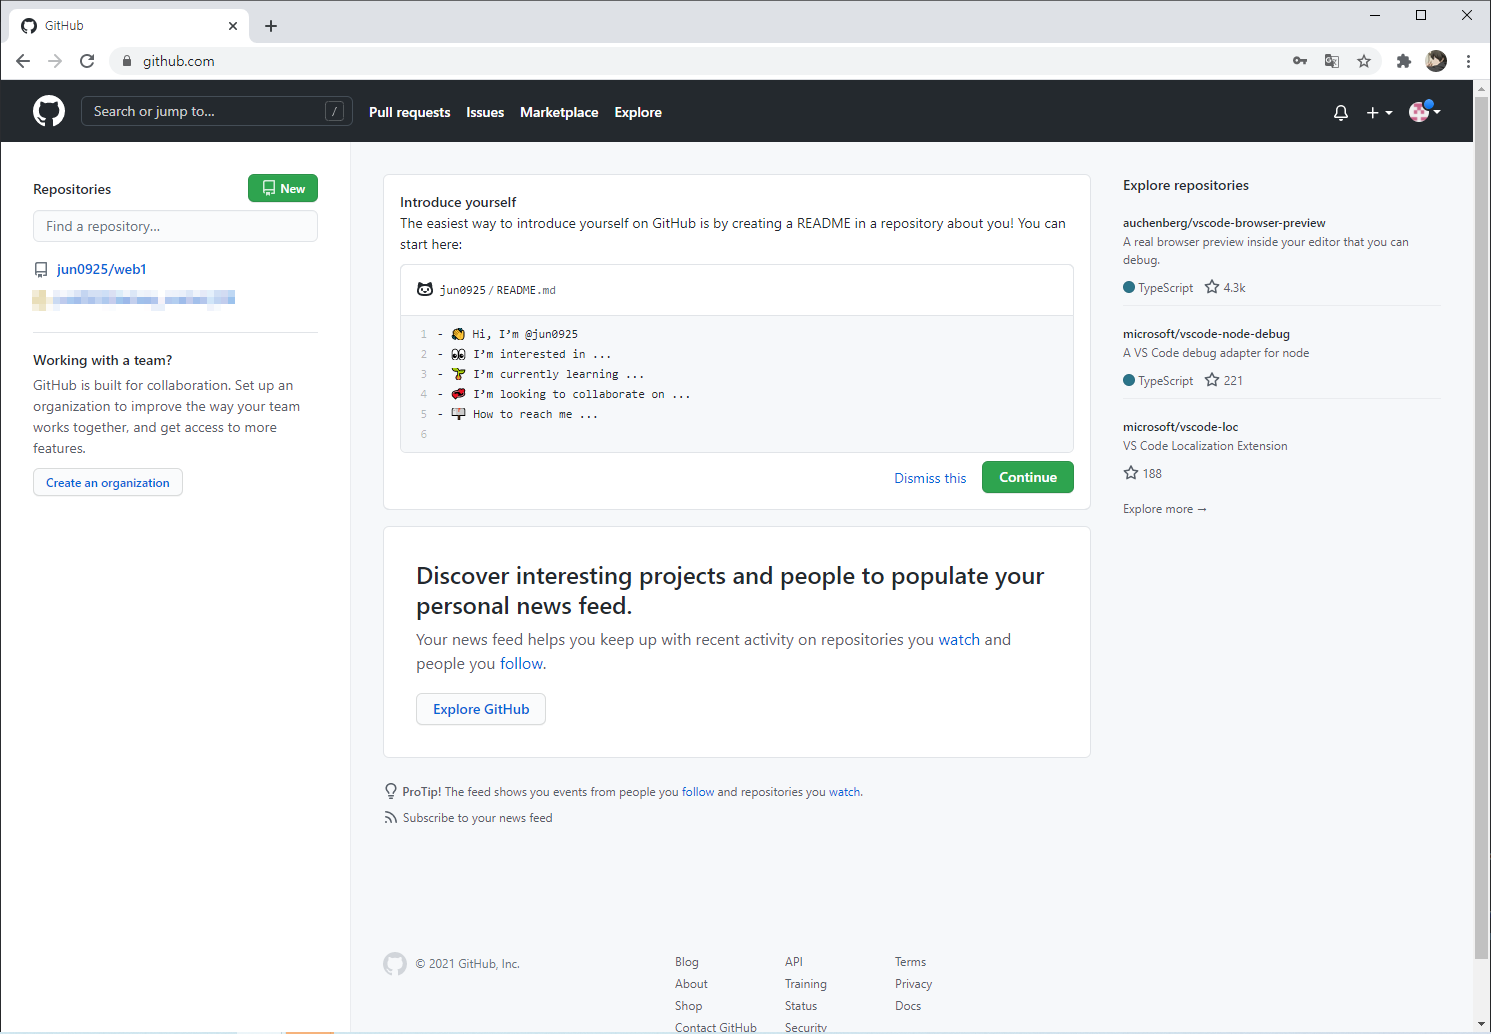Click the Chrome profile avatar
The height and width of the screenshot is (1034, 1491).
1436,61
